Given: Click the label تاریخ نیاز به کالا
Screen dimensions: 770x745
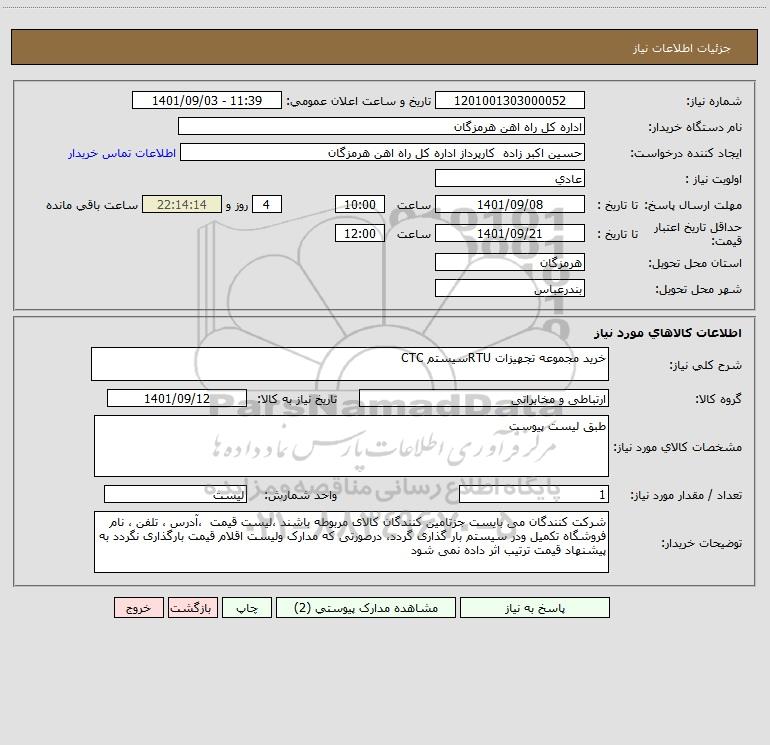Looking at the screenshot, I should [298, 399].
